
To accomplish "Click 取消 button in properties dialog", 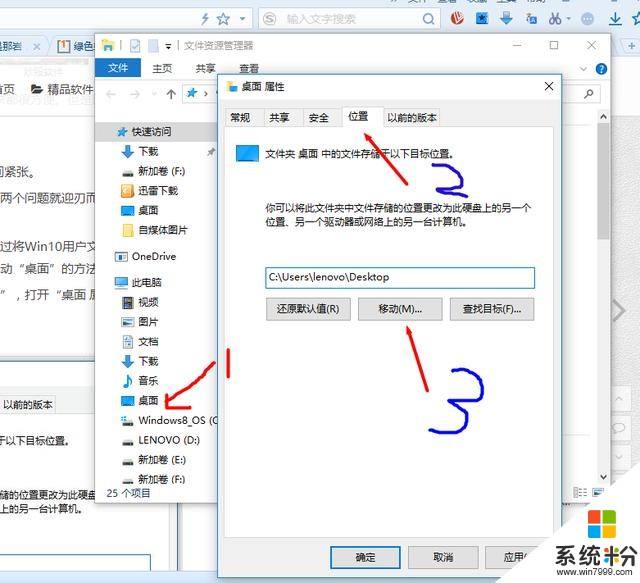I will [443, 557].
